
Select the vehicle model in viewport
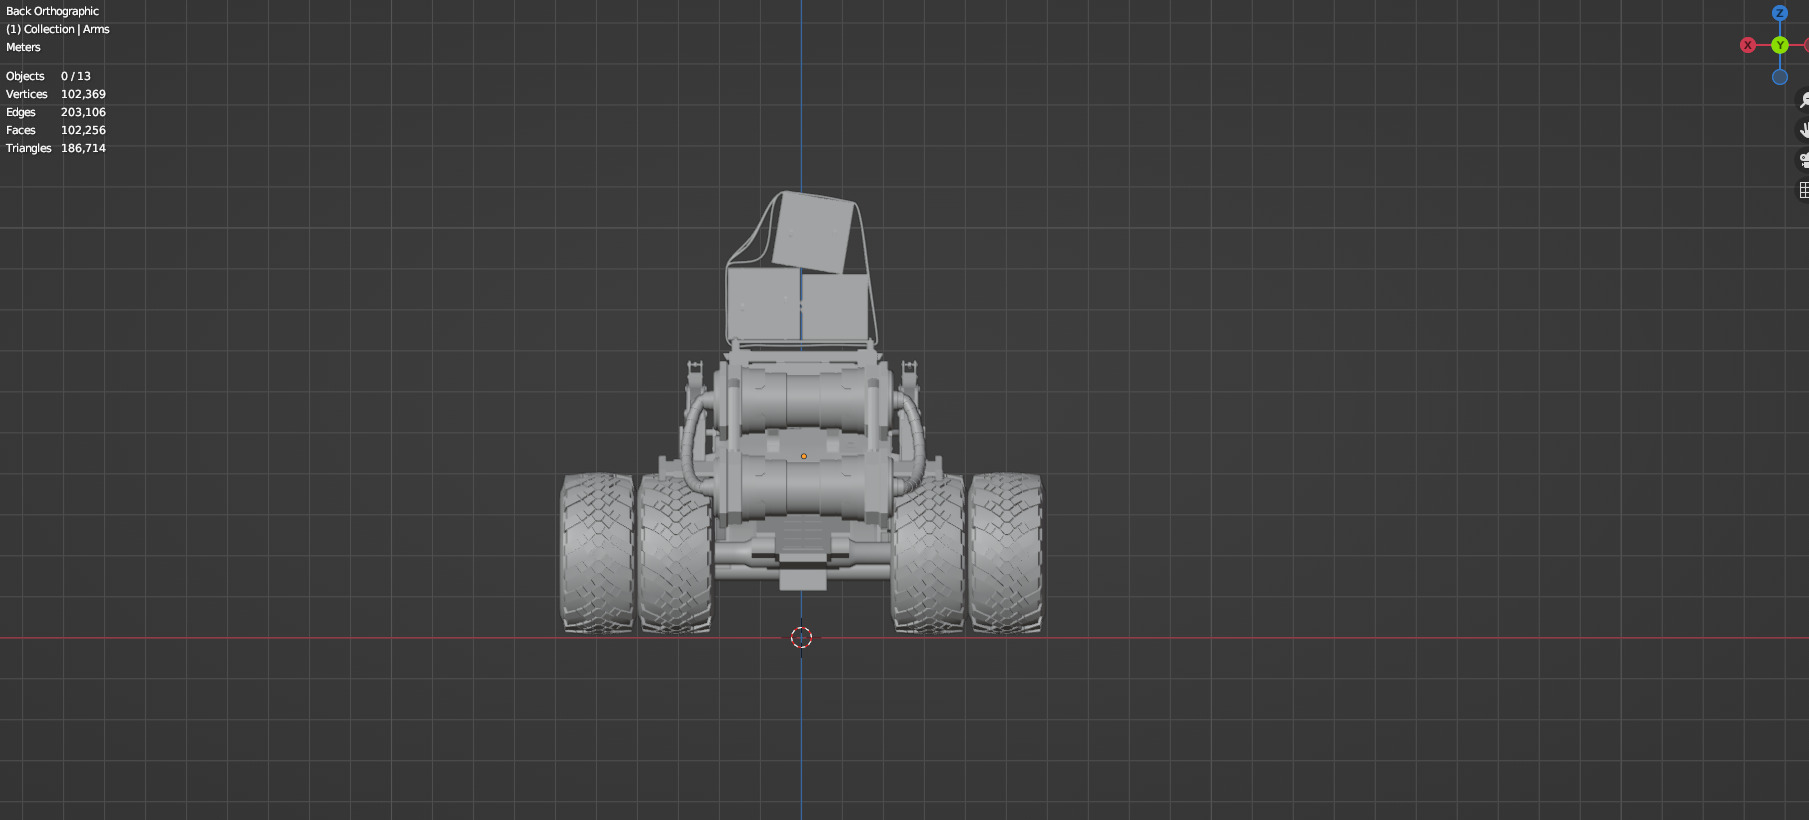pos(801,412)
